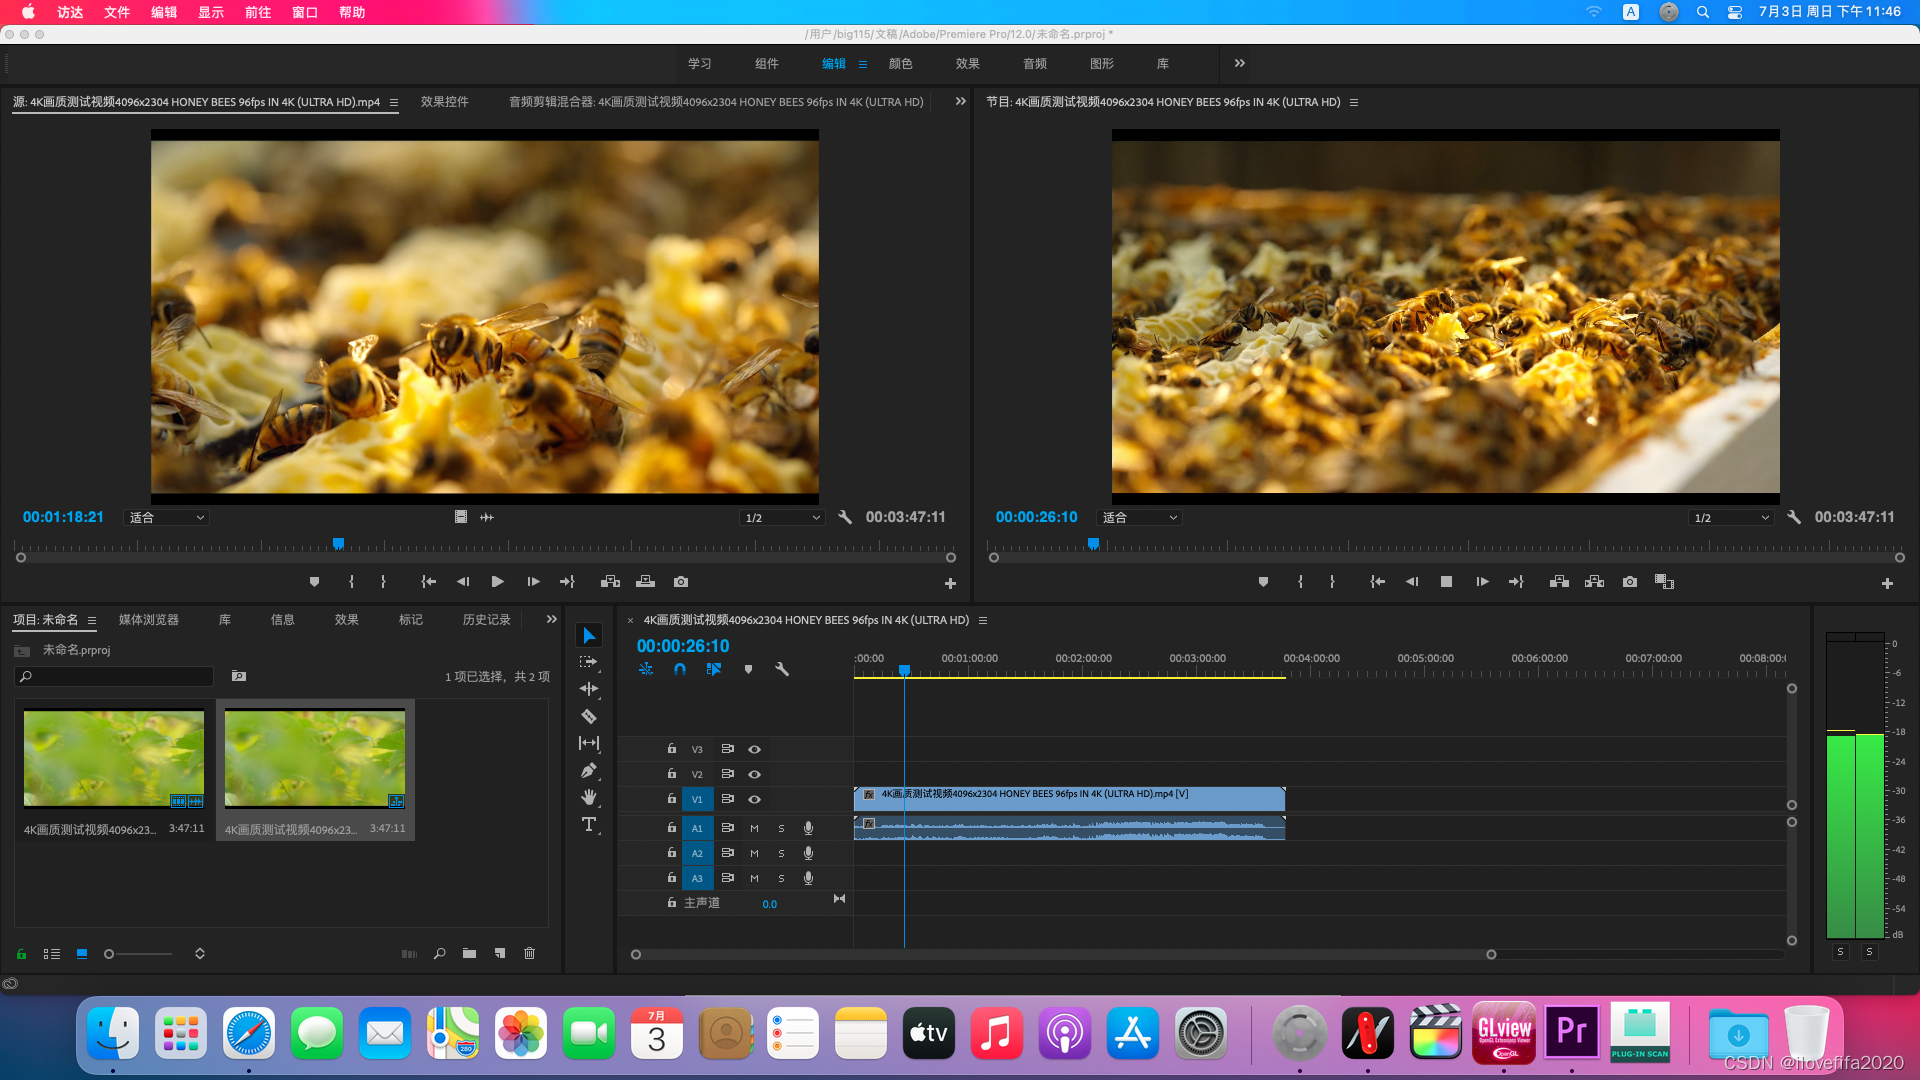Screen dimensions: 1920x1080
Task: Click trash icon in Project panel
Action: (x=529, y=954)
